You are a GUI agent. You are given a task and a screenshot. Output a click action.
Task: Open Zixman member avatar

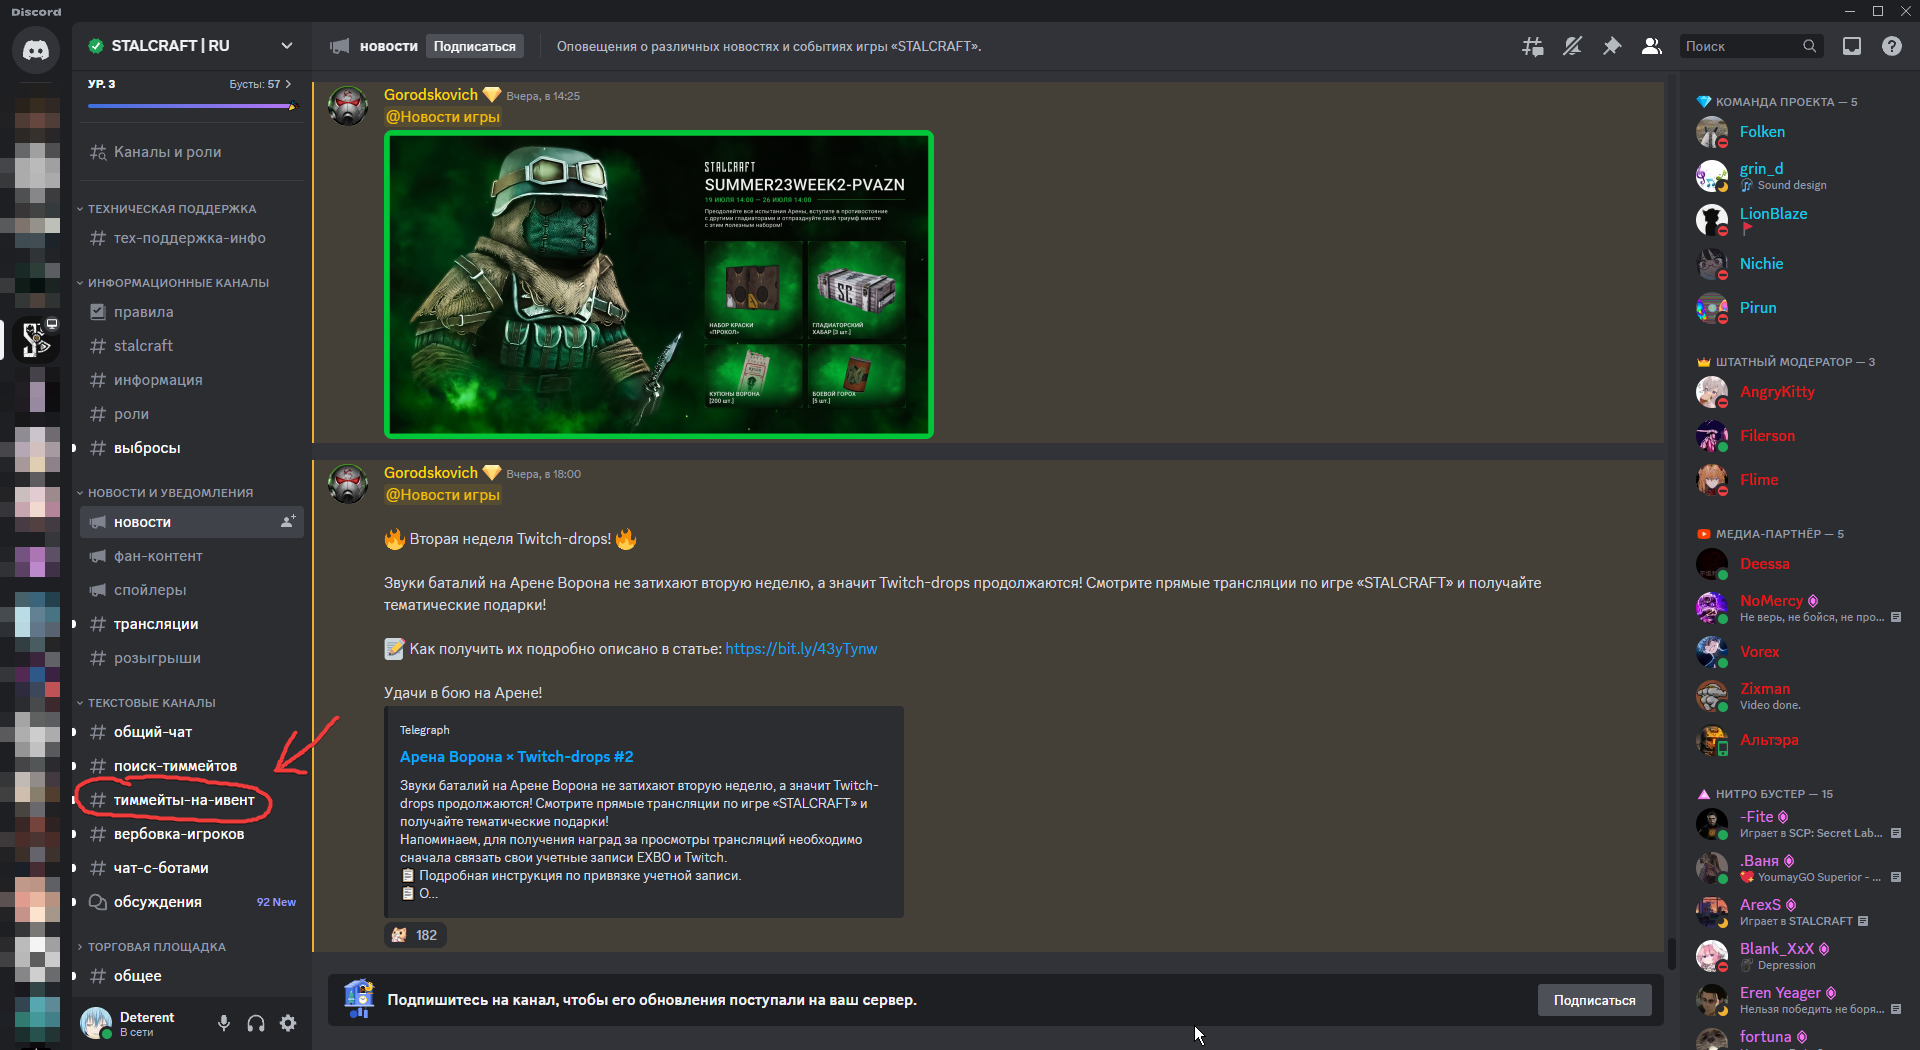1712,696
